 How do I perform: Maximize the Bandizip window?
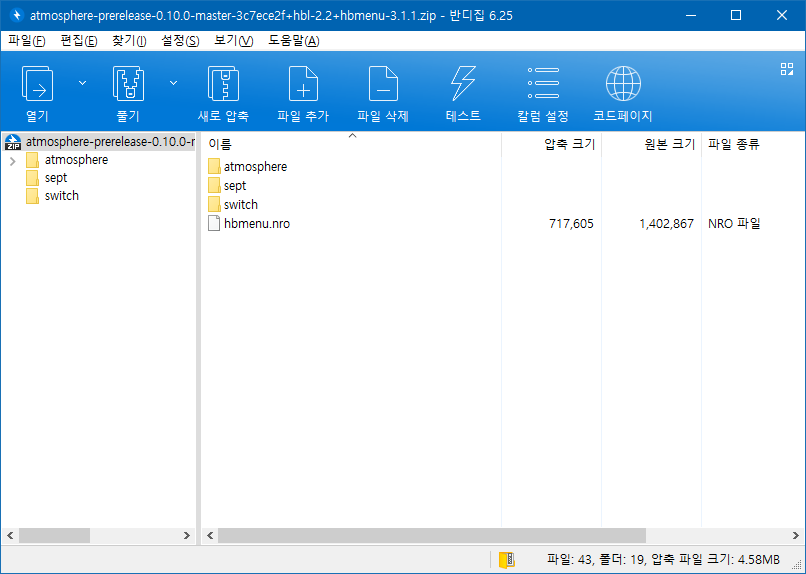pyautogui.click(x=736, y=15)
